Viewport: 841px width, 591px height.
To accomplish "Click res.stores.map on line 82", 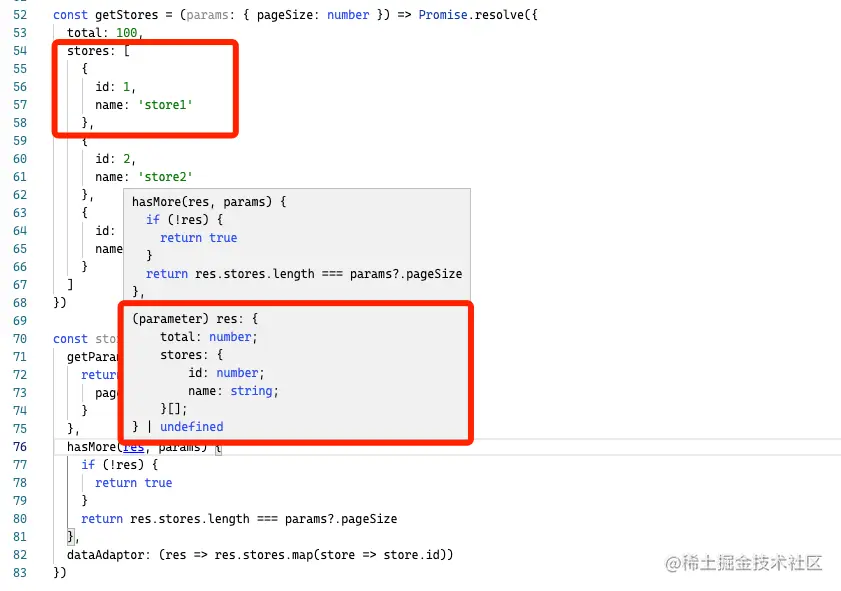I will click(263, 555).
